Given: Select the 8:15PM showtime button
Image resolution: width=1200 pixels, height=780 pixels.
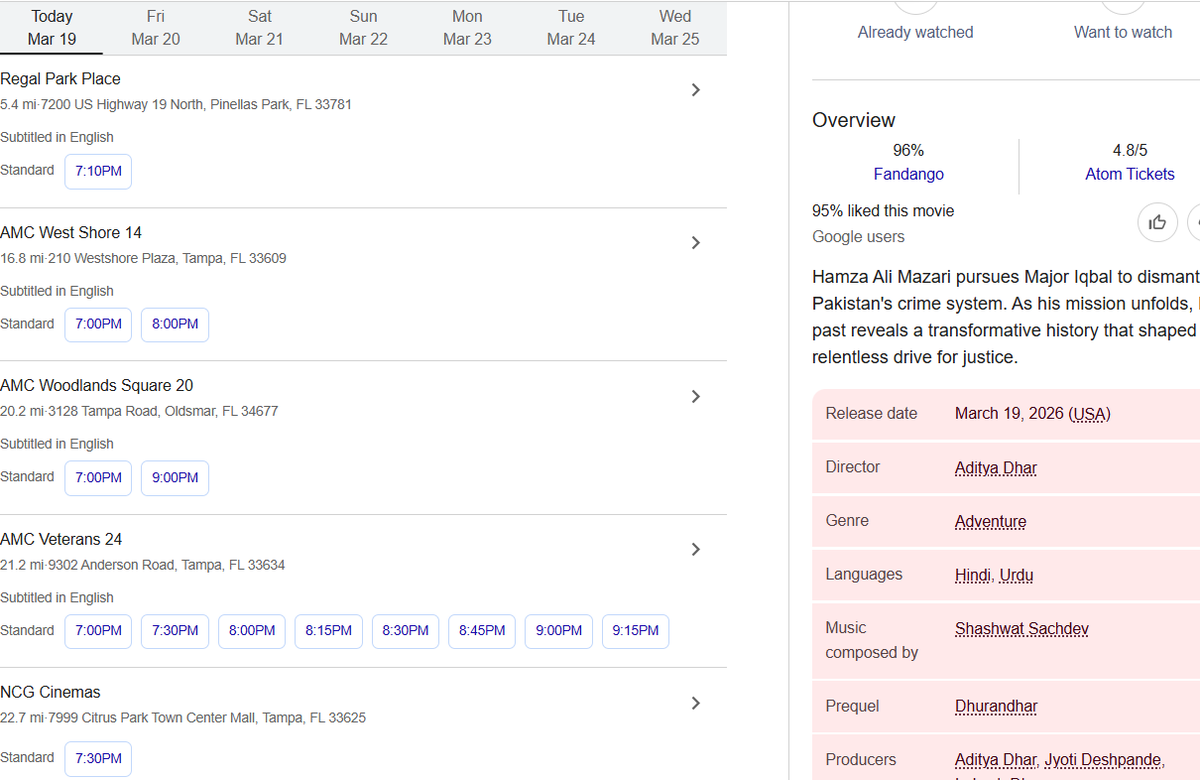Looking at the screenshot, I should click(329, 631).
